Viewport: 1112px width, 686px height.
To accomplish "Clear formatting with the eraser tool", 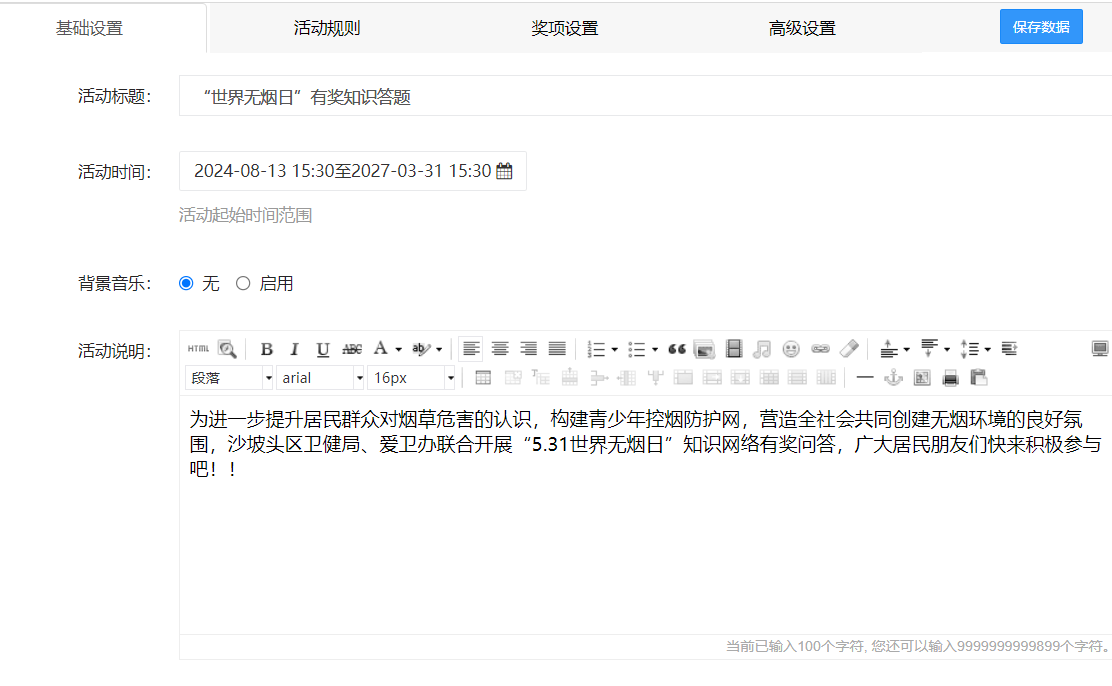I will tap(849, 349).
